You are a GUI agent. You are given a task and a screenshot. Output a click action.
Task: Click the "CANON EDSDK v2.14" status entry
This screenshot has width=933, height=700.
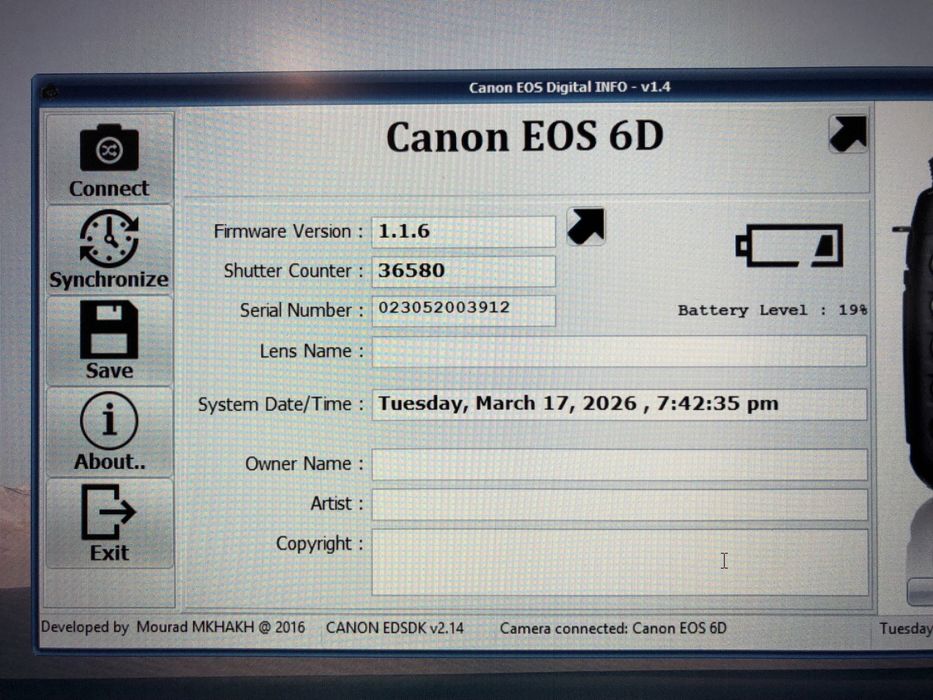[395, 628]
